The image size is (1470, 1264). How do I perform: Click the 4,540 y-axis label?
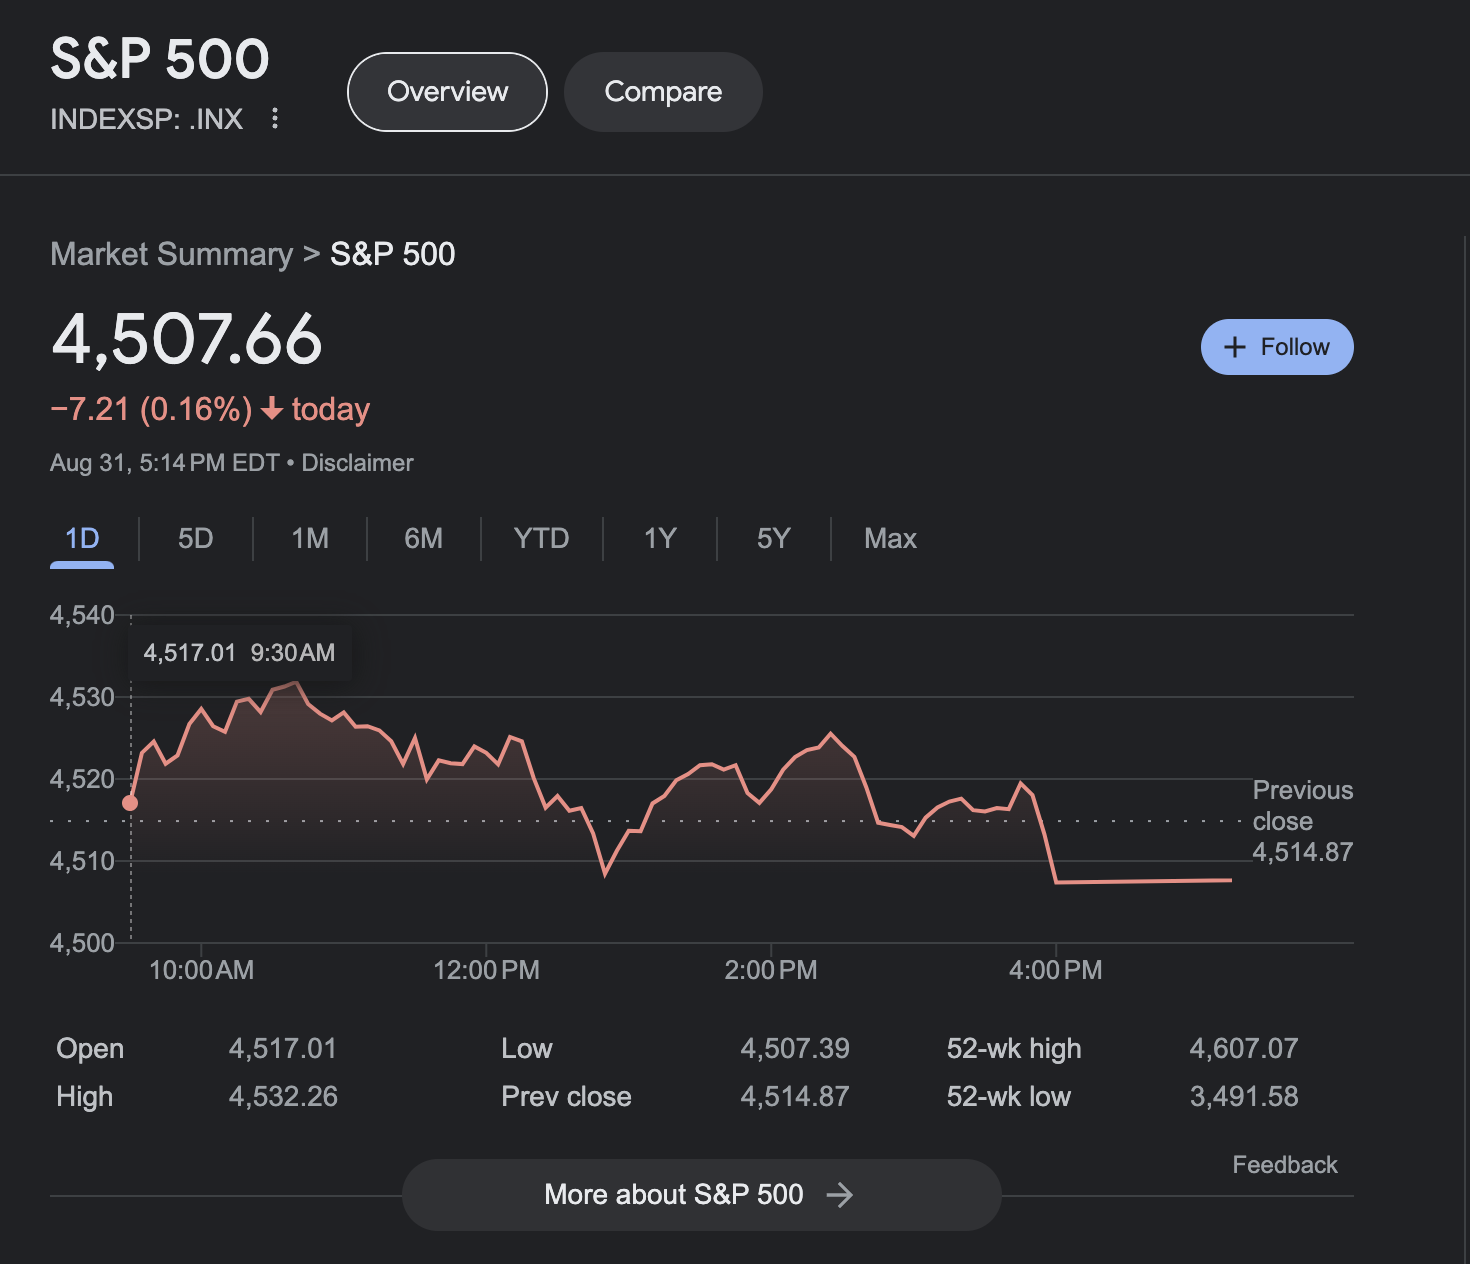(82, 615)
